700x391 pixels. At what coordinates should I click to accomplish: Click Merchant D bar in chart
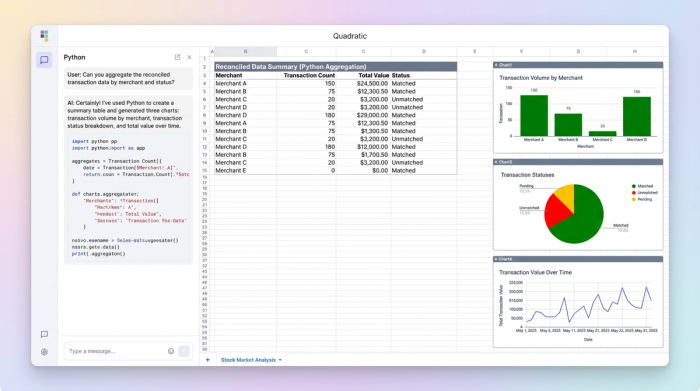click(x=637, y=116)
